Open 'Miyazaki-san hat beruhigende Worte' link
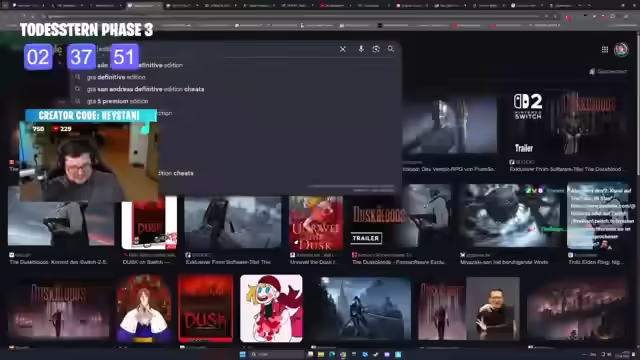The width and height of the screenshot is (640, 360). tap(504, 262)
